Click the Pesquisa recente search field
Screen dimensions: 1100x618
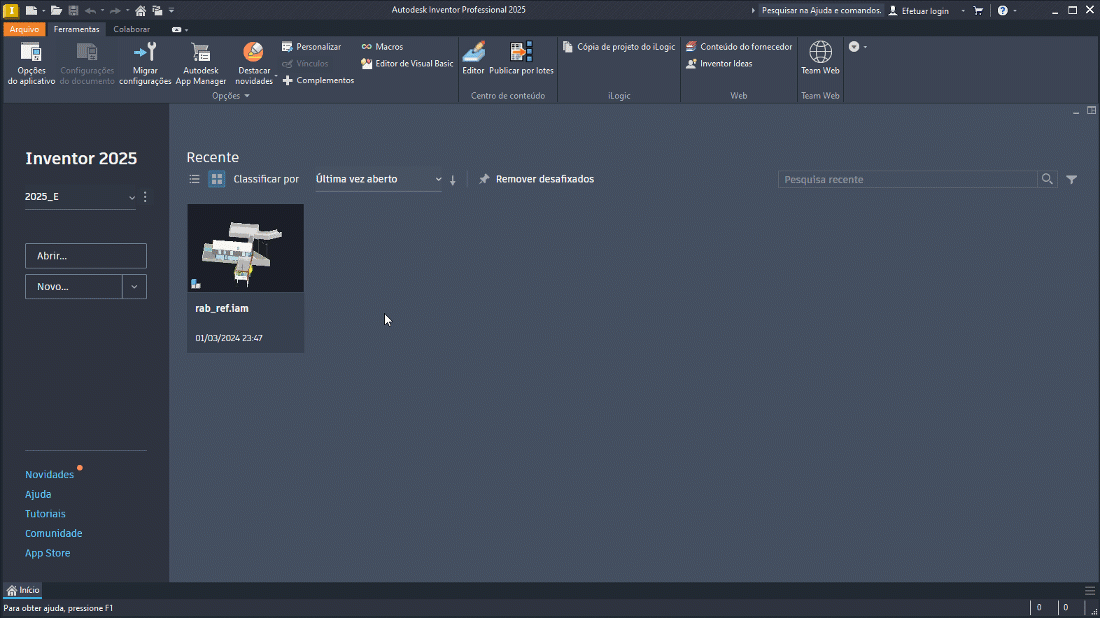point(907,179)
